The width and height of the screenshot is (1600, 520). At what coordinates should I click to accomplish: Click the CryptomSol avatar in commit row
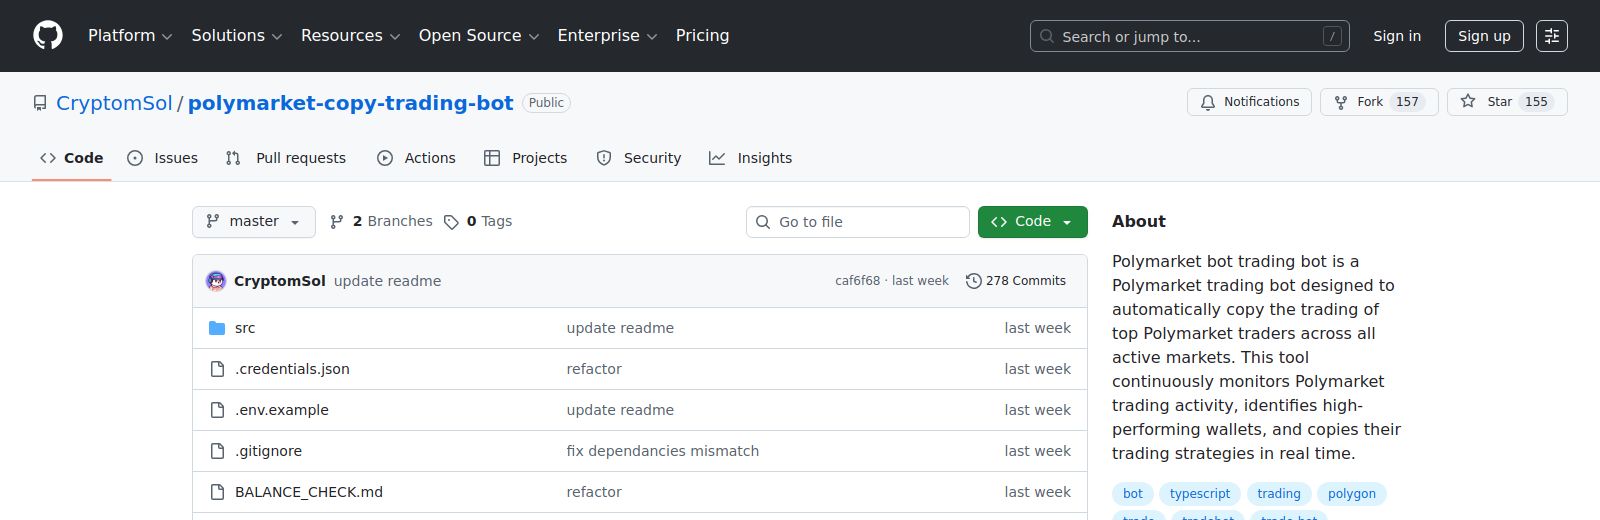pos(216,281)
